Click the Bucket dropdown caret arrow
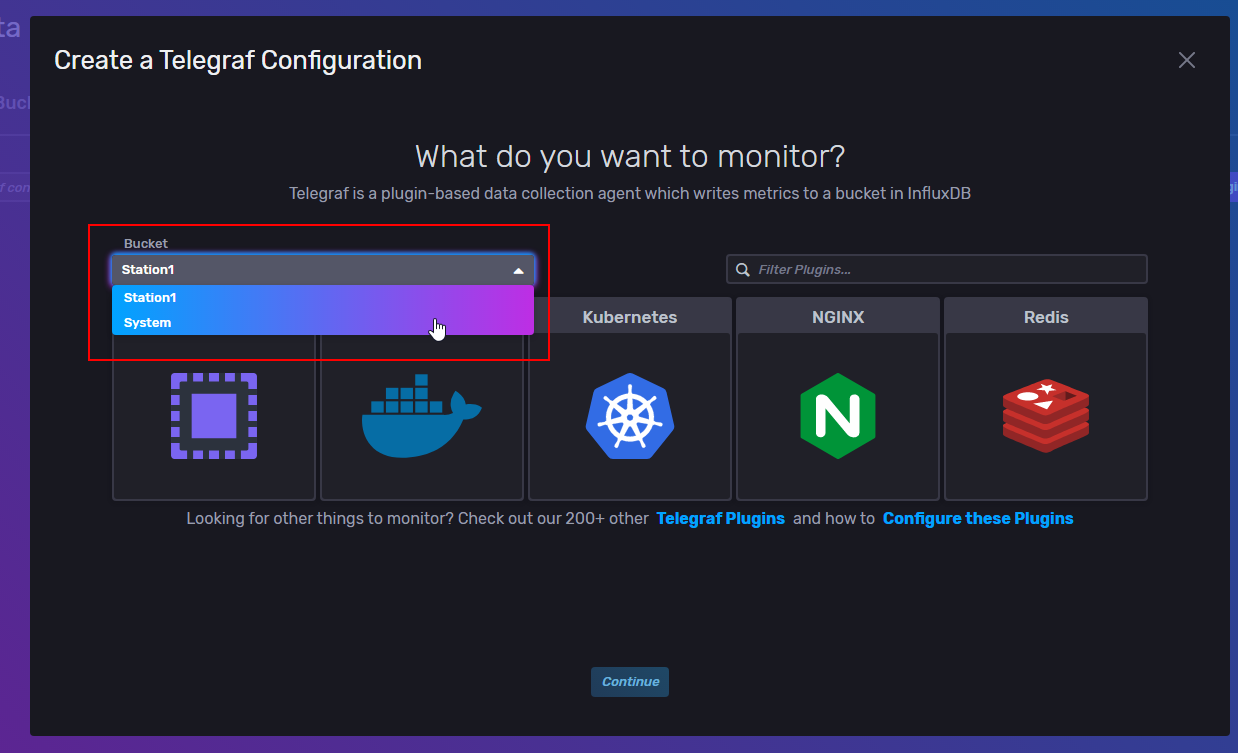 (518, 270)
